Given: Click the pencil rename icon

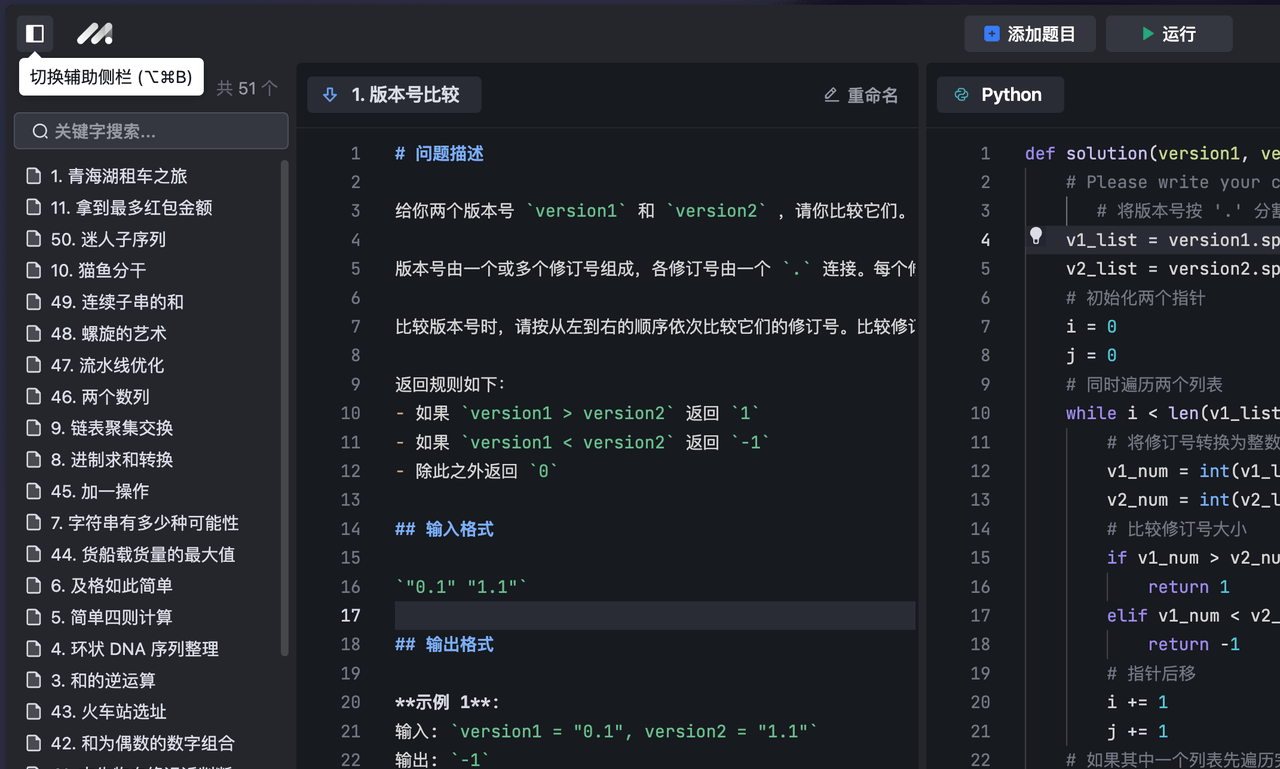Looking at the screenshot, I should [831, 95].
